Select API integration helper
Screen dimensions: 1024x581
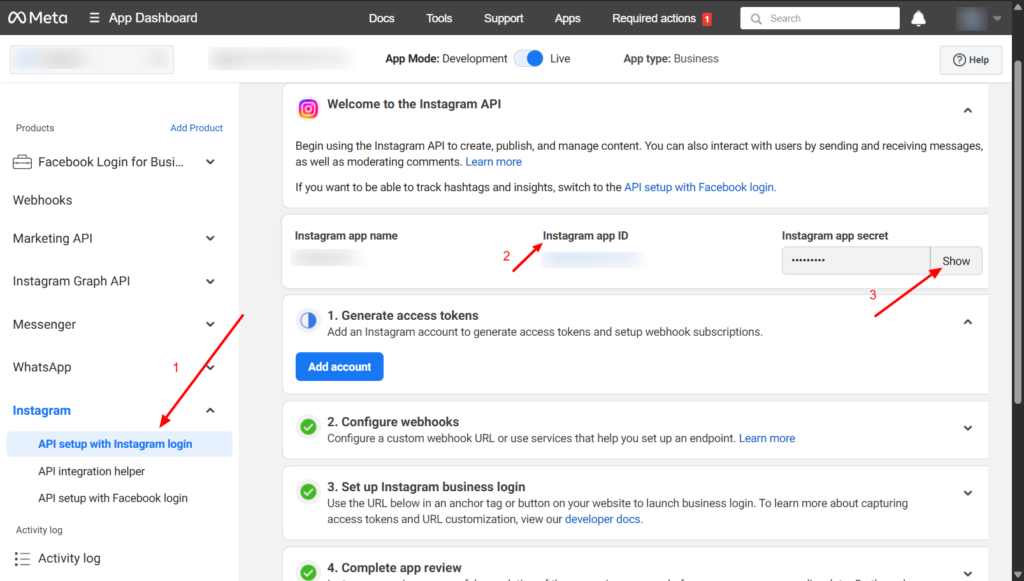point(91,471)
